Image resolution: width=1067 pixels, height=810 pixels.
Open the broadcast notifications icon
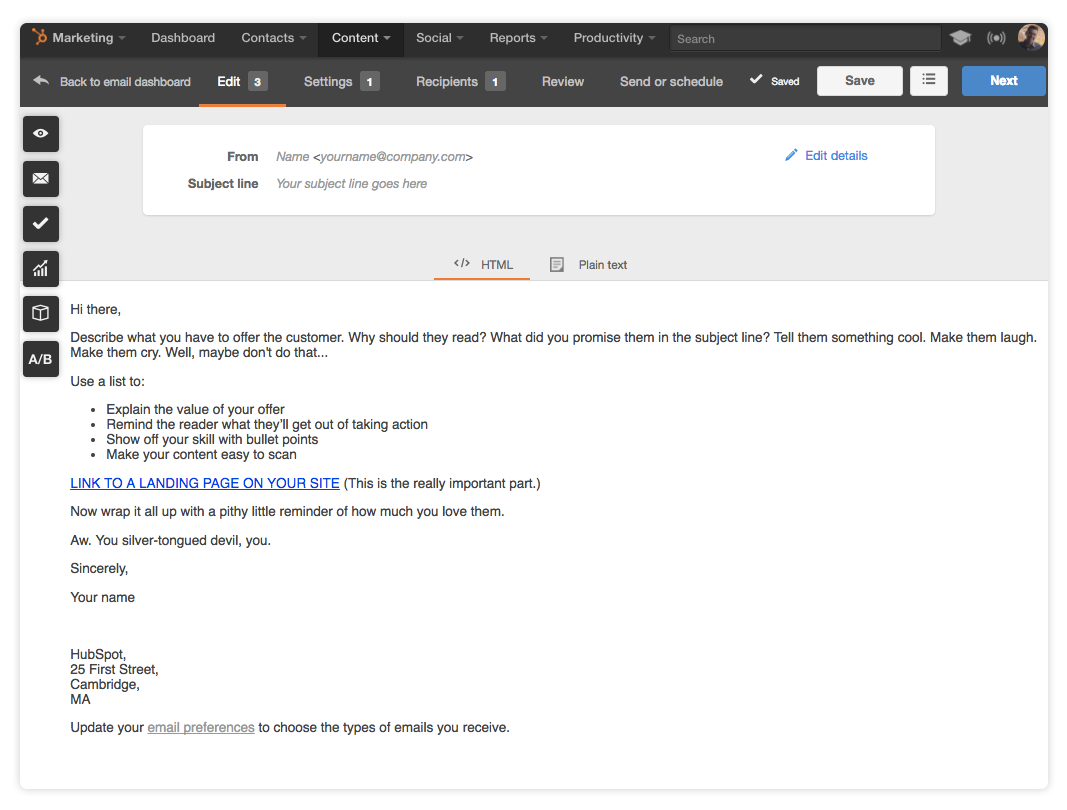click(996, 38)
